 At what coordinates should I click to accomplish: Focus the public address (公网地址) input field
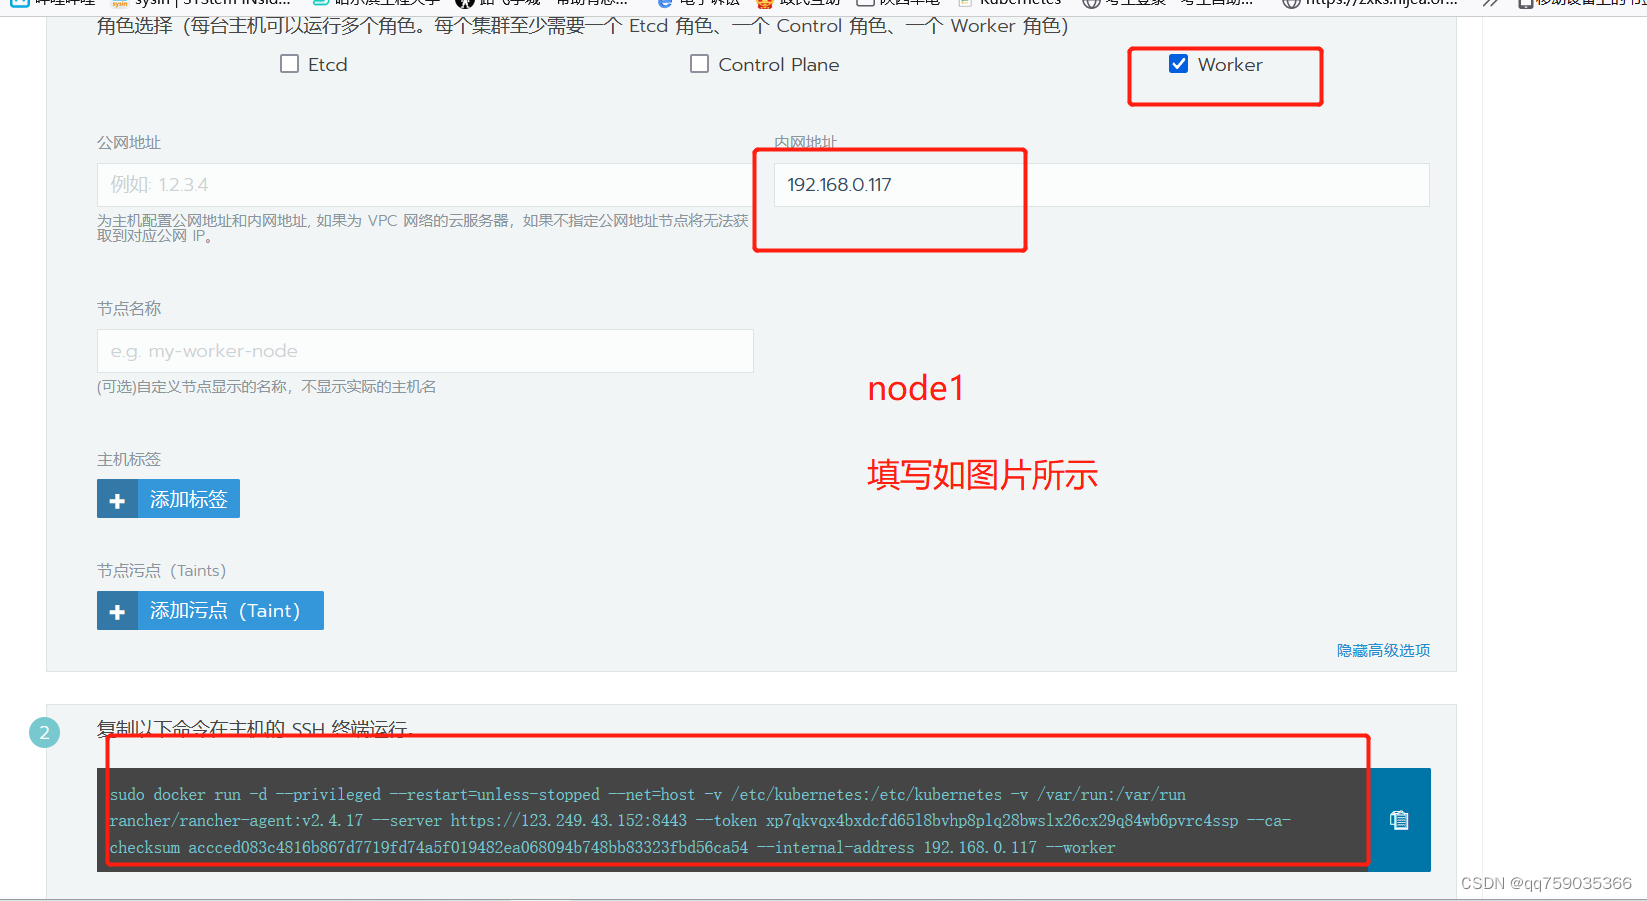(425, 185)
